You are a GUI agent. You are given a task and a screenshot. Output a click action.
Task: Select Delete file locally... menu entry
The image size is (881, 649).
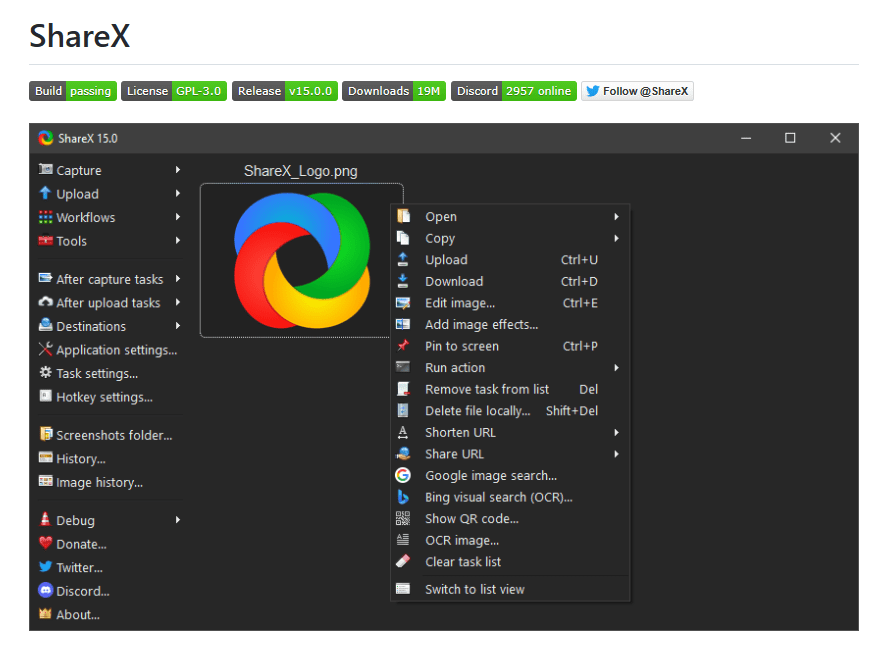pyautogui.click(x=510, y=411)
